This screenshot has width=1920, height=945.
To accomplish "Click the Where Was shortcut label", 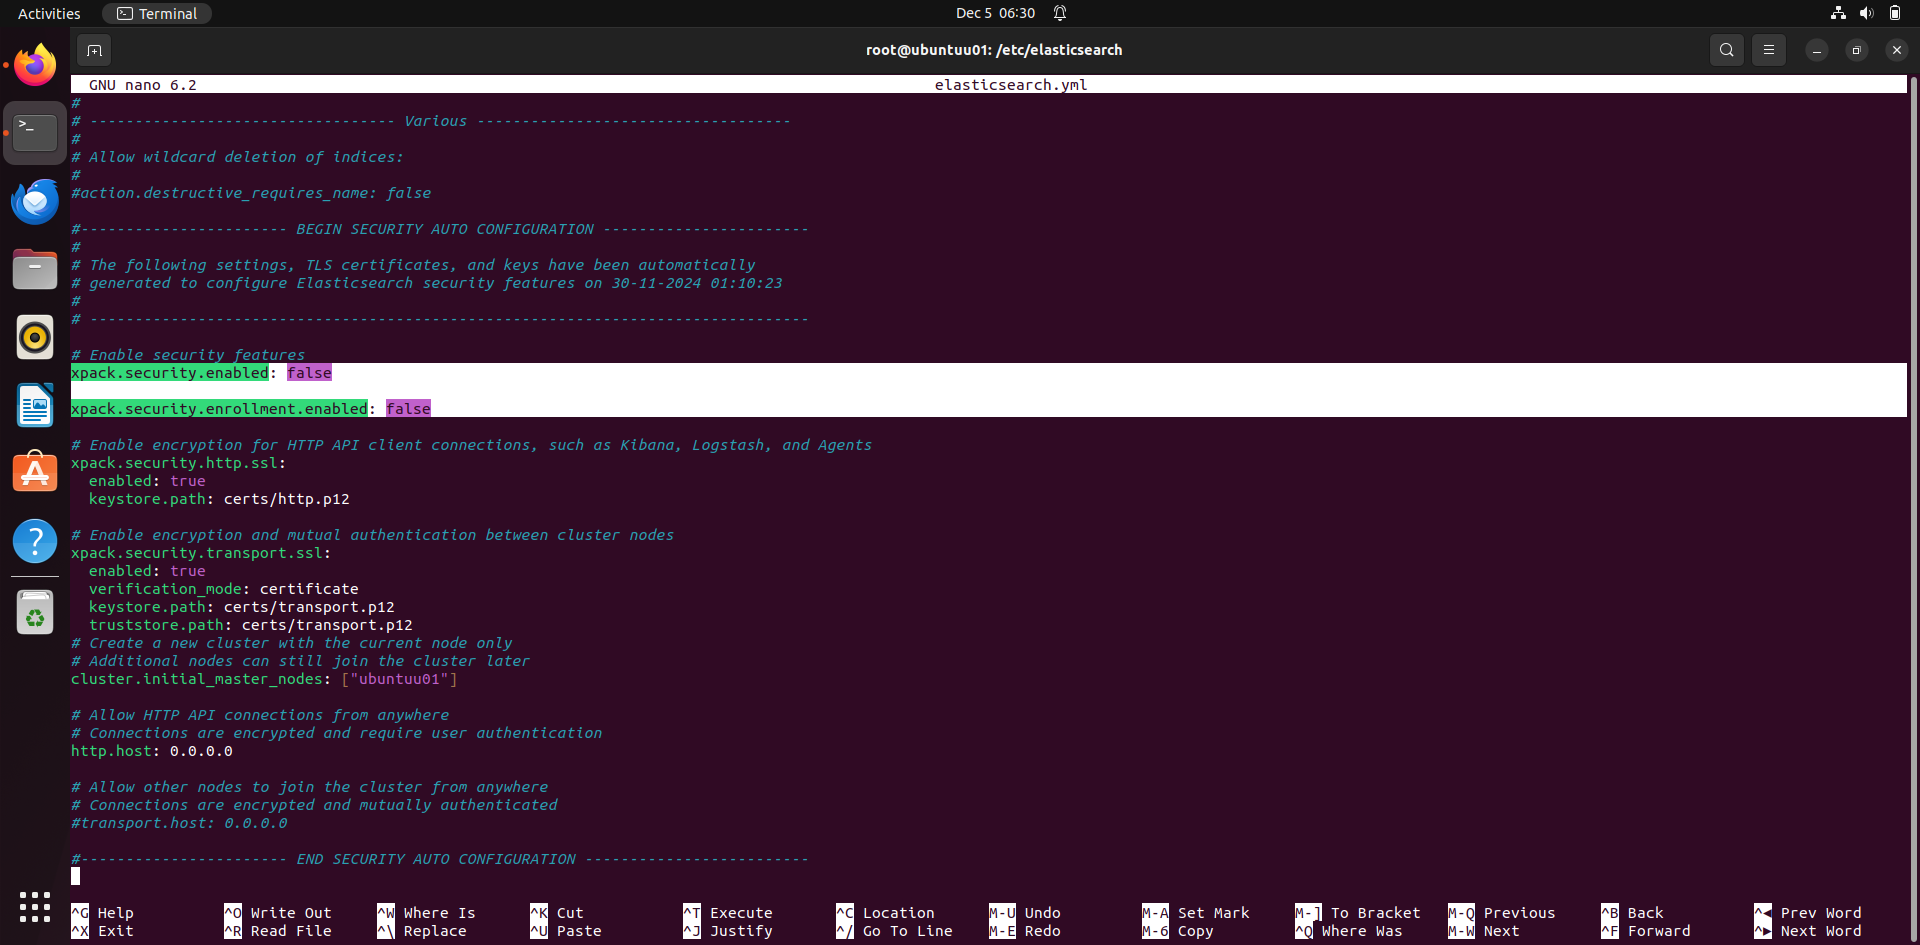I will tap(1361, 931).
